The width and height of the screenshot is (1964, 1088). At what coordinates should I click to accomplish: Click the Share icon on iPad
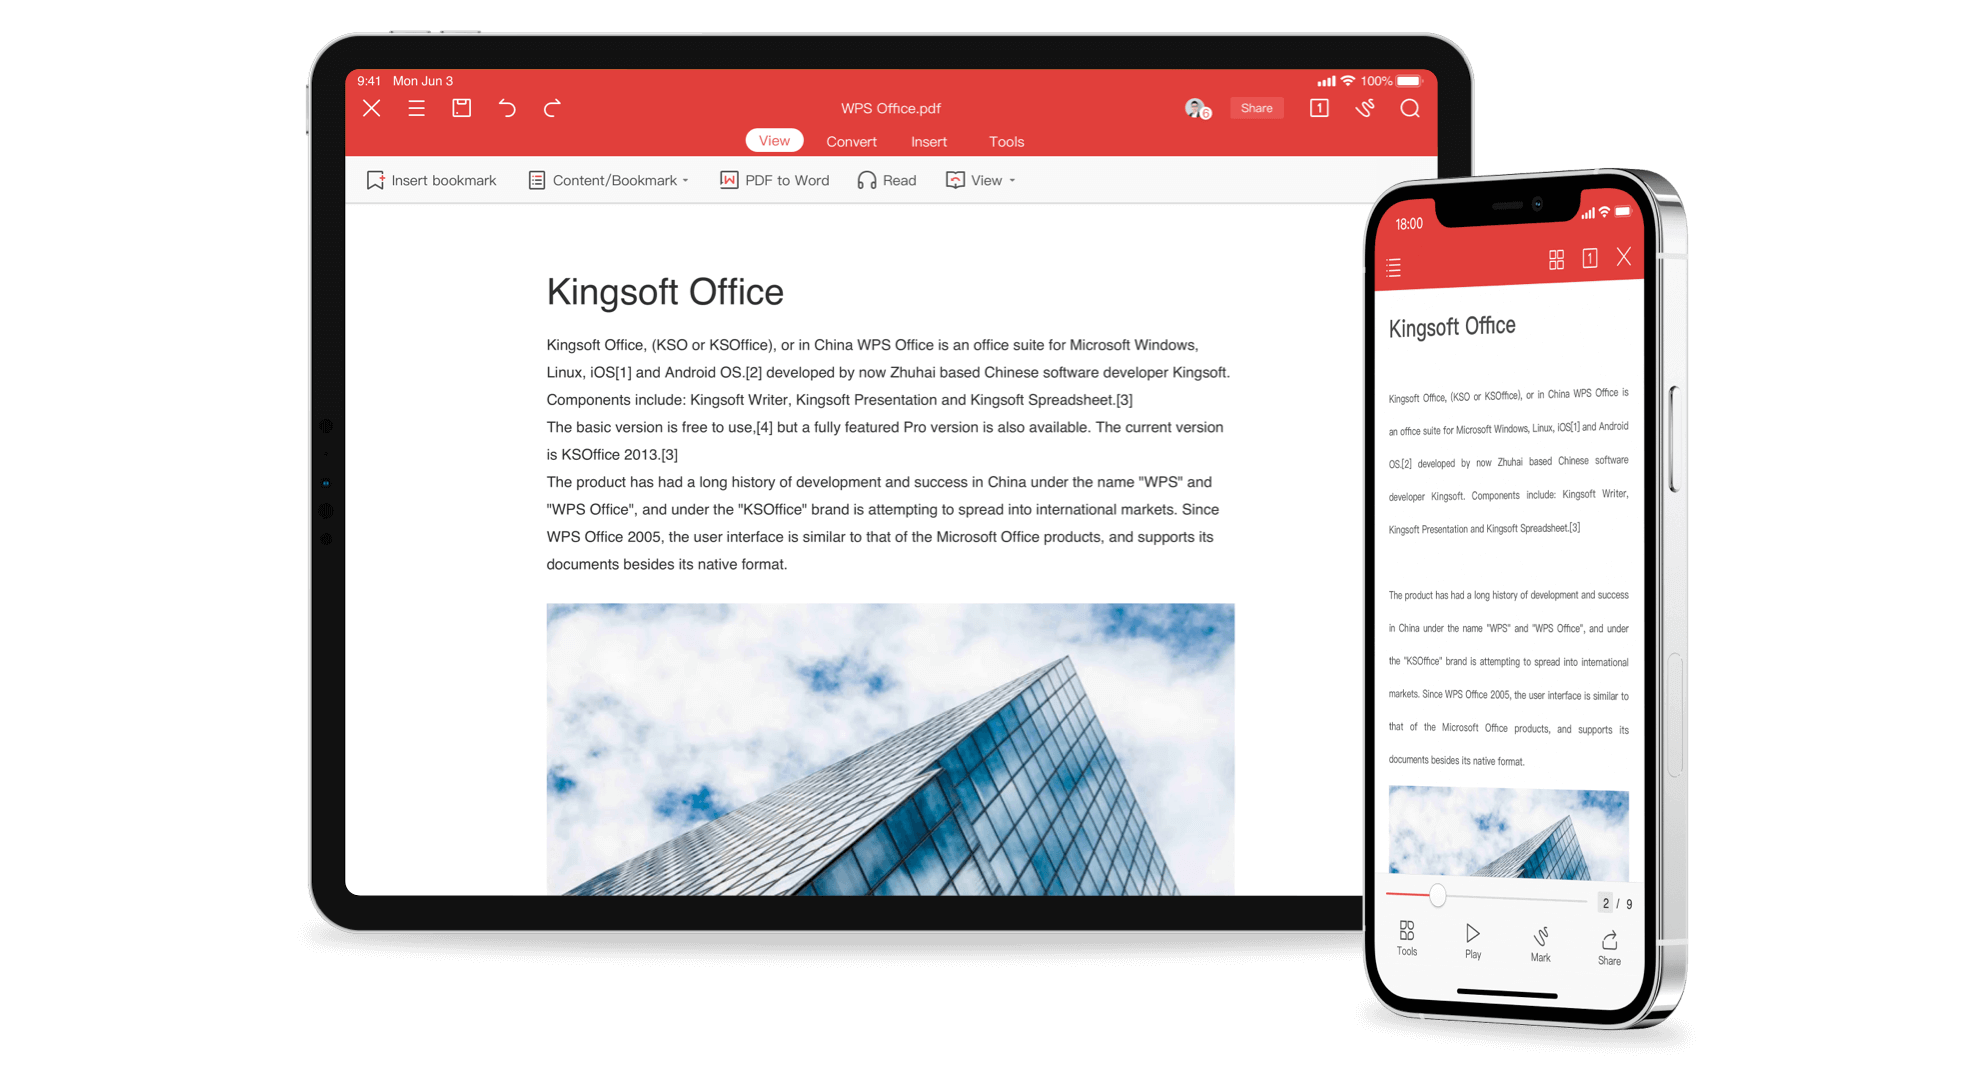point(1253,109)
